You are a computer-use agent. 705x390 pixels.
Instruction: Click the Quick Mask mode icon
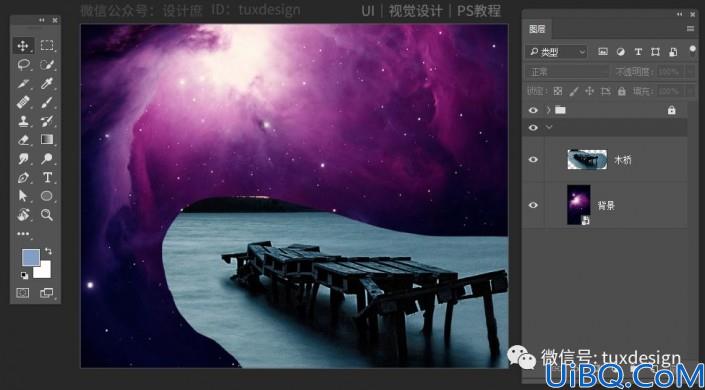(x=22, y=293)
